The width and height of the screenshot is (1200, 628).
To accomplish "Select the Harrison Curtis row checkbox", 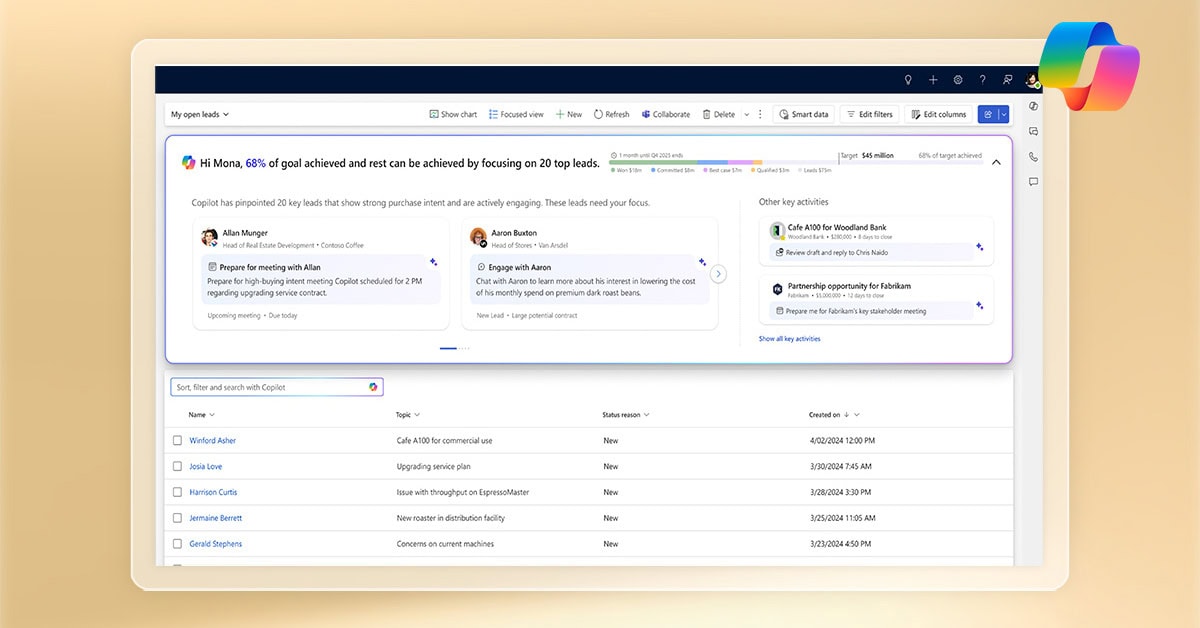I will click(x=177, y=492).
